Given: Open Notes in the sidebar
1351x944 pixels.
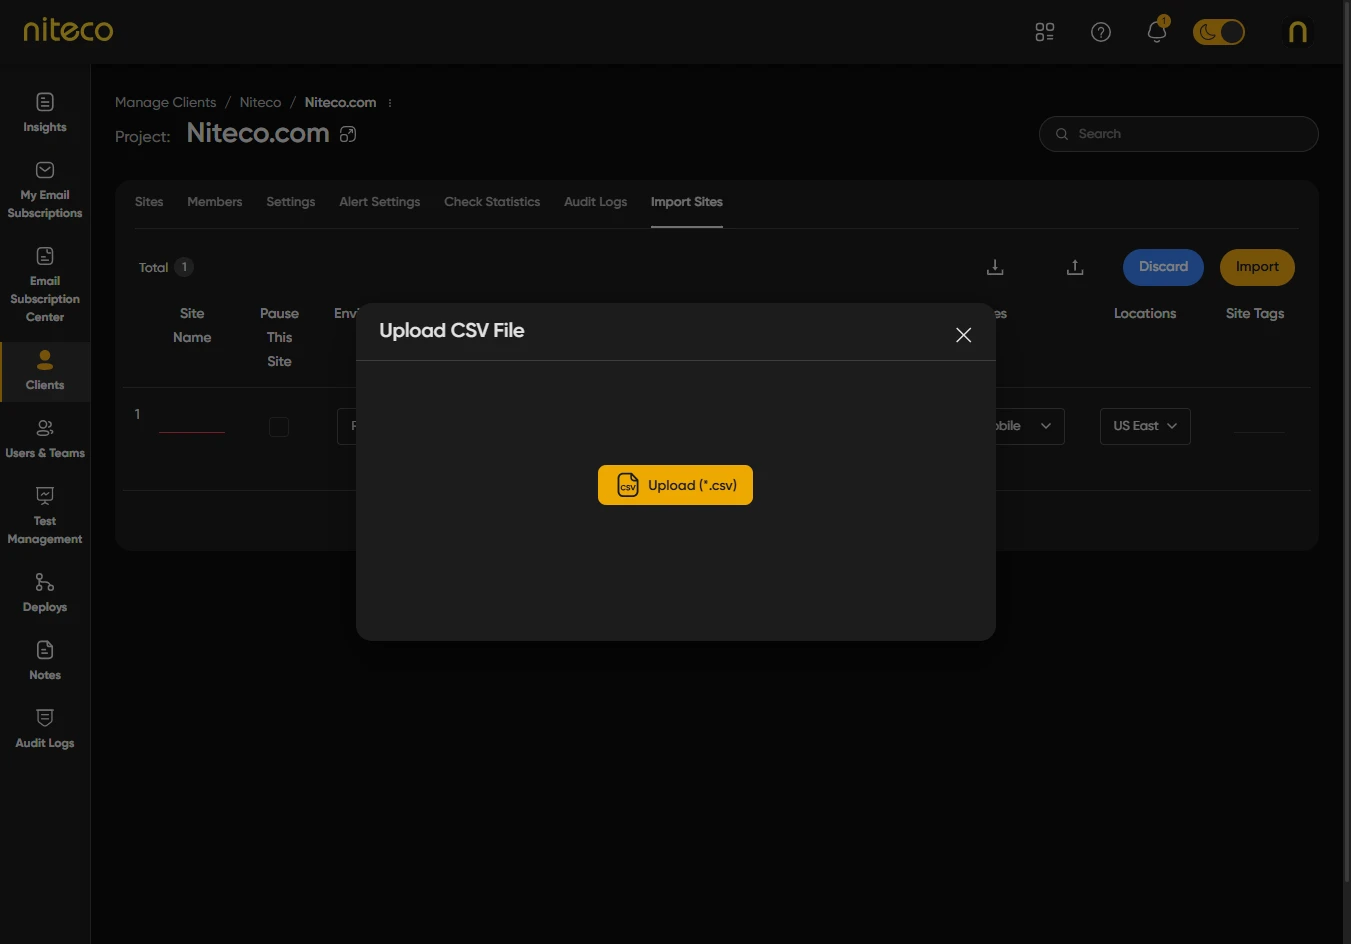Looking at the screenshot, I should click(x=45, y=661).
